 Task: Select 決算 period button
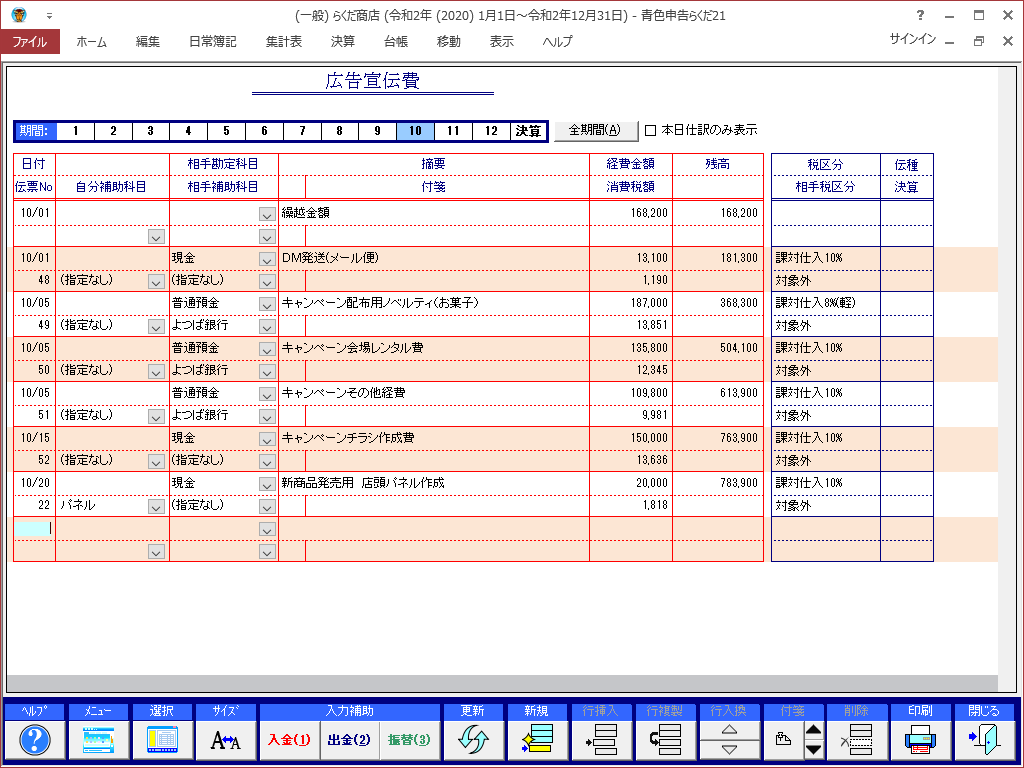(x=528, y=131)
